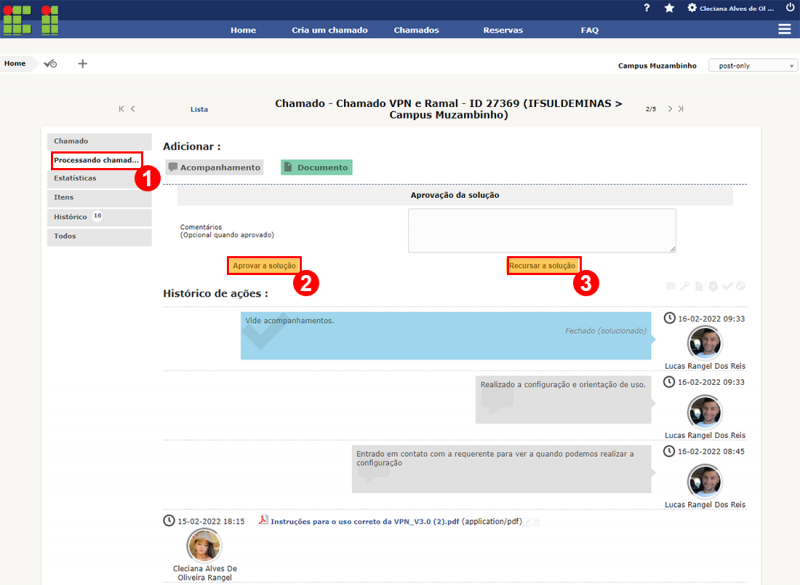This screenshot has height=585, width=800.
Task: Open the Chamados menu
Action: (416, 30)
